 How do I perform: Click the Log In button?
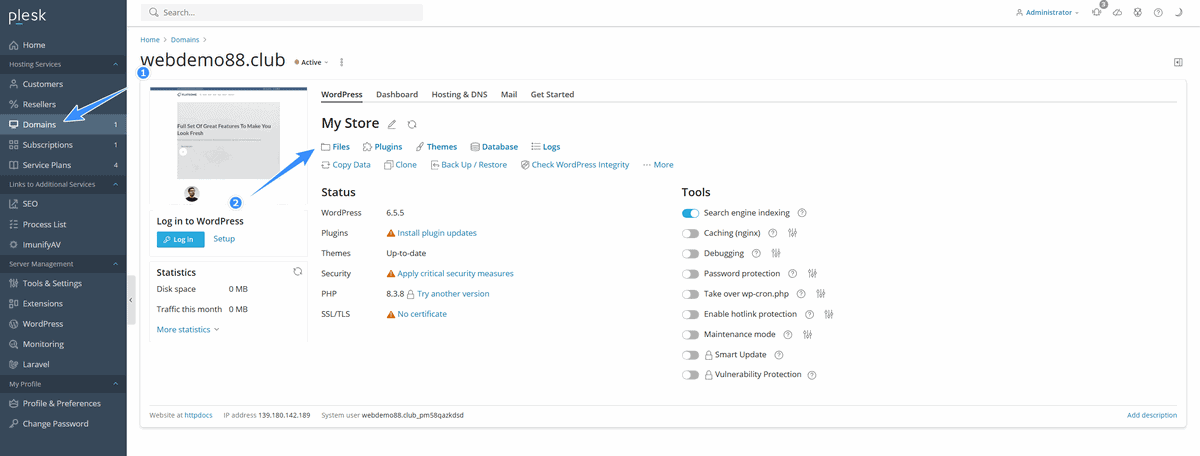pyautogui.click(x=181, y=239)
